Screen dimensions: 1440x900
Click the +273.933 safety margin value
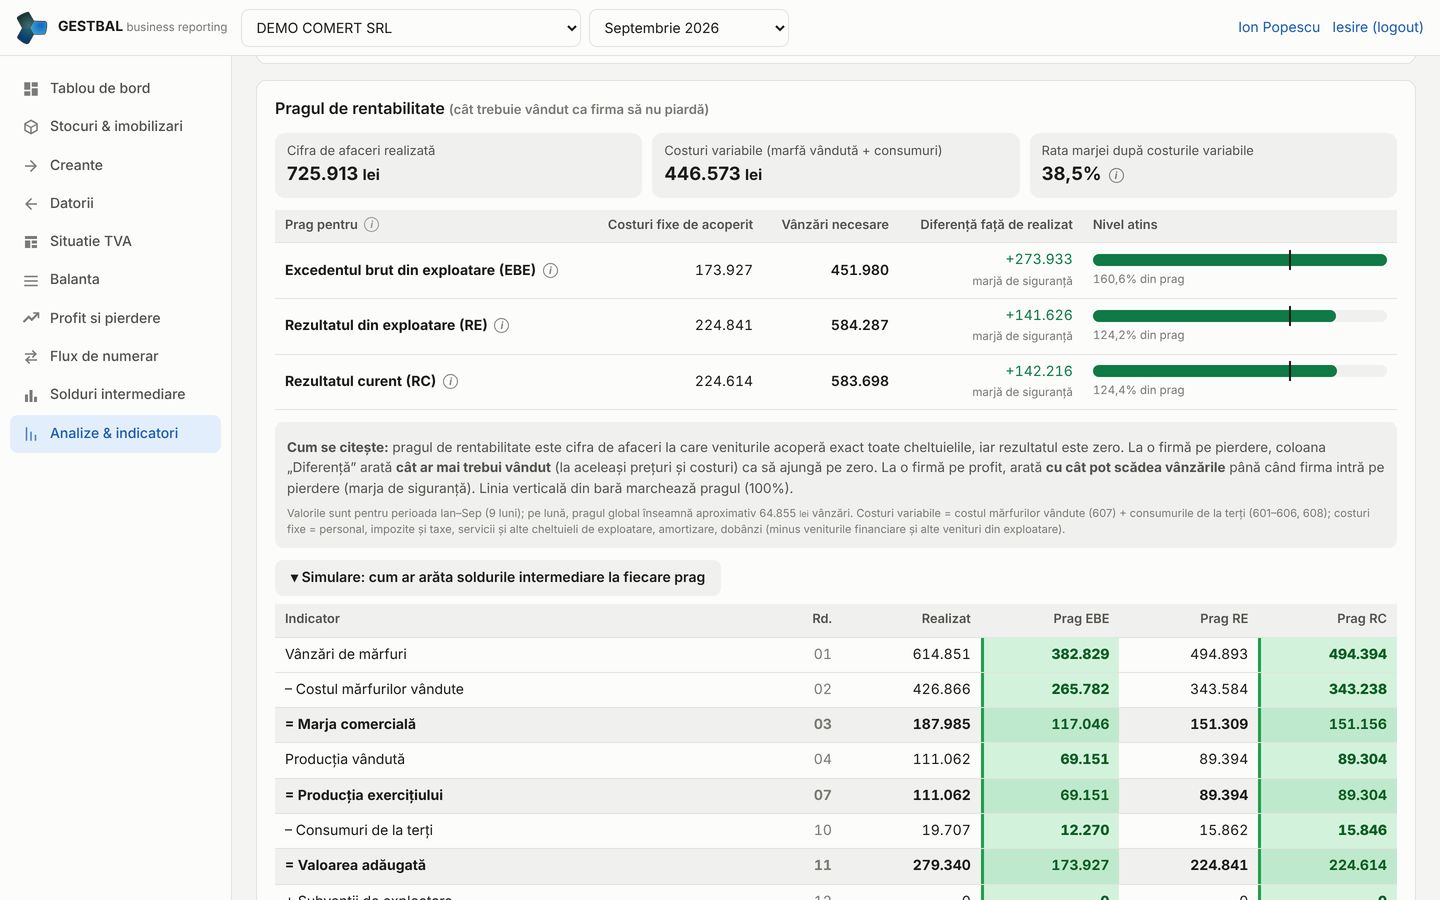(1039, 259)
